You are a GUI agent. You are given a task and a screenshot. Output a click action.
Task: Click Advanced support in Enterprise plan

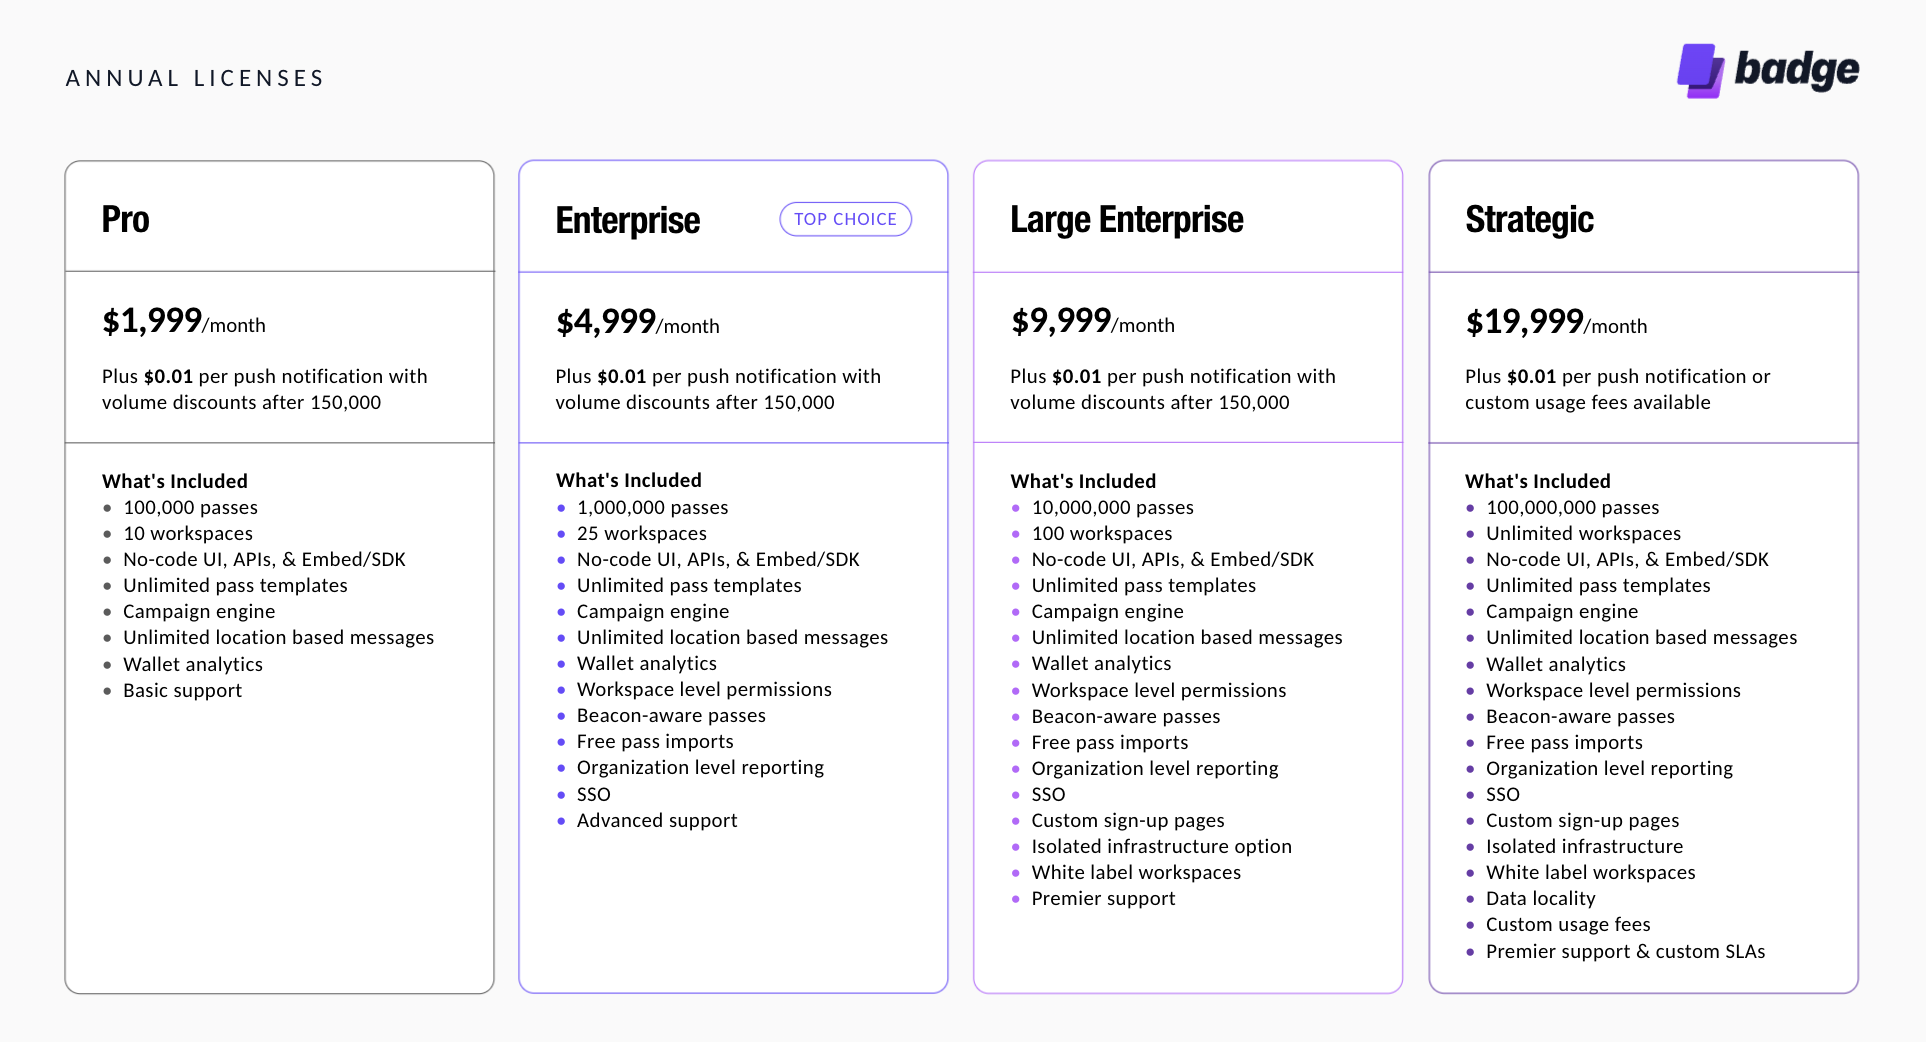tap(657, 820)
